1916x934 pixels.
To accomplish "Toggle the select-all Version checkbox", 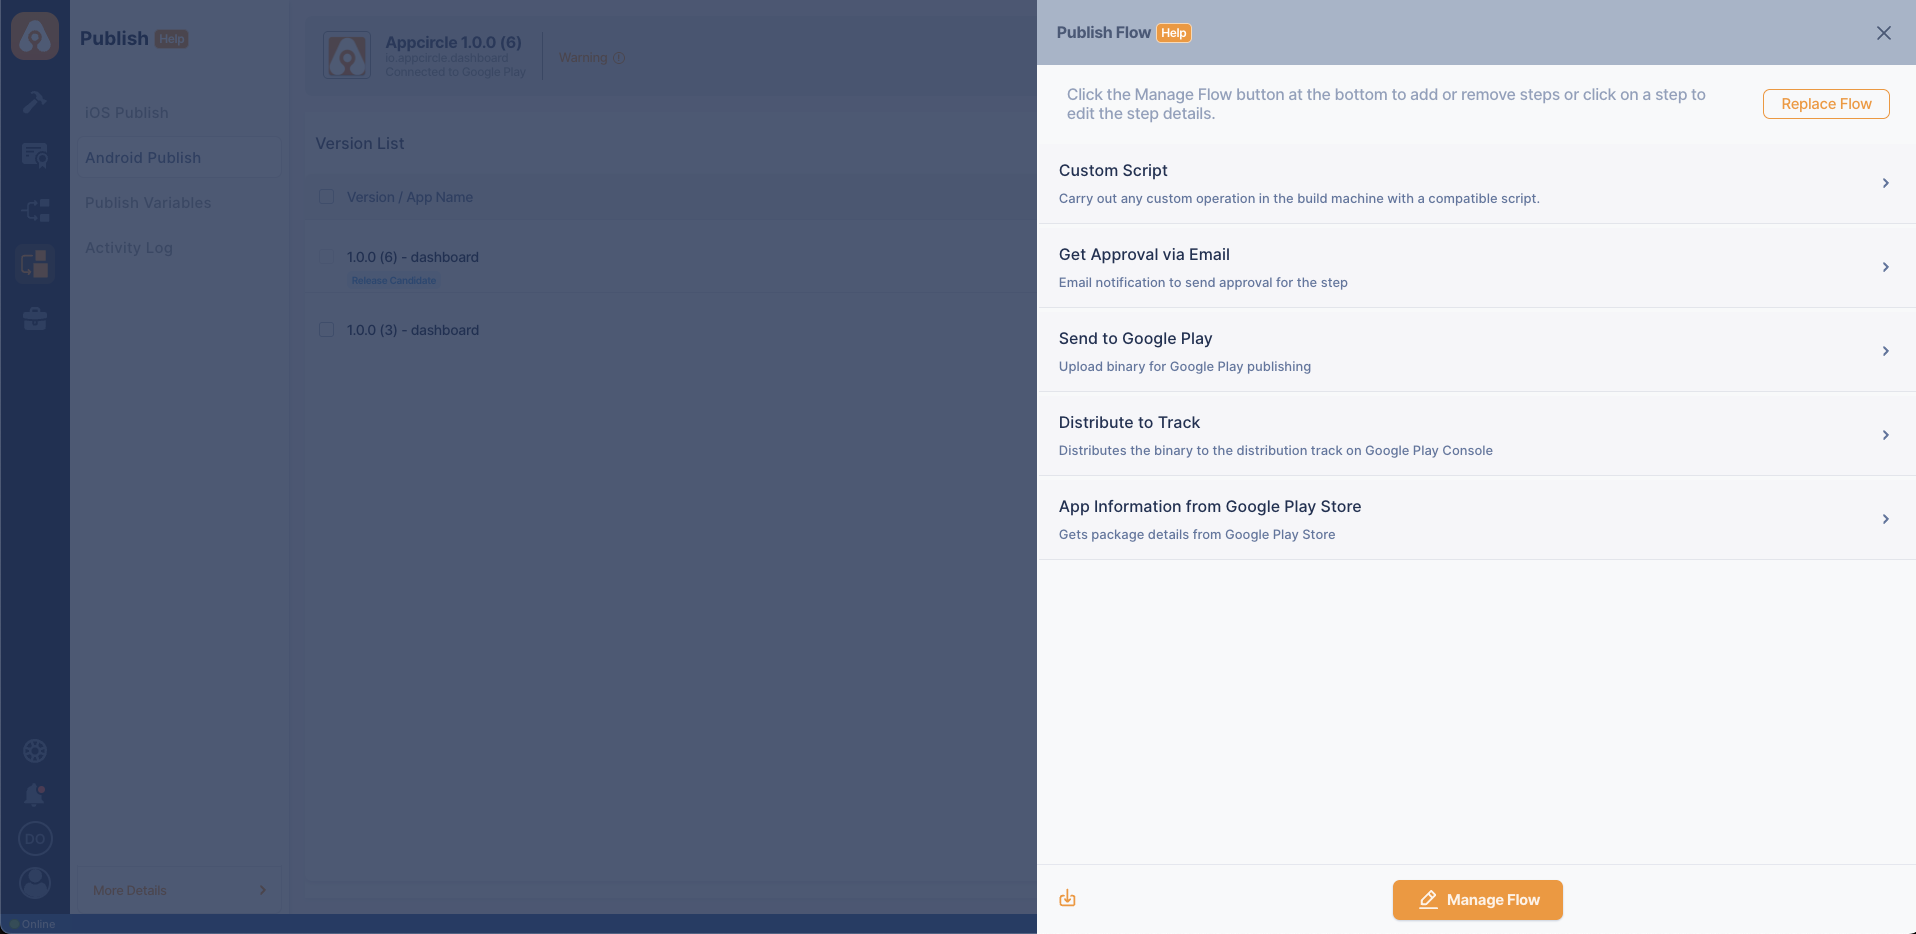I will tap(326, 197).
